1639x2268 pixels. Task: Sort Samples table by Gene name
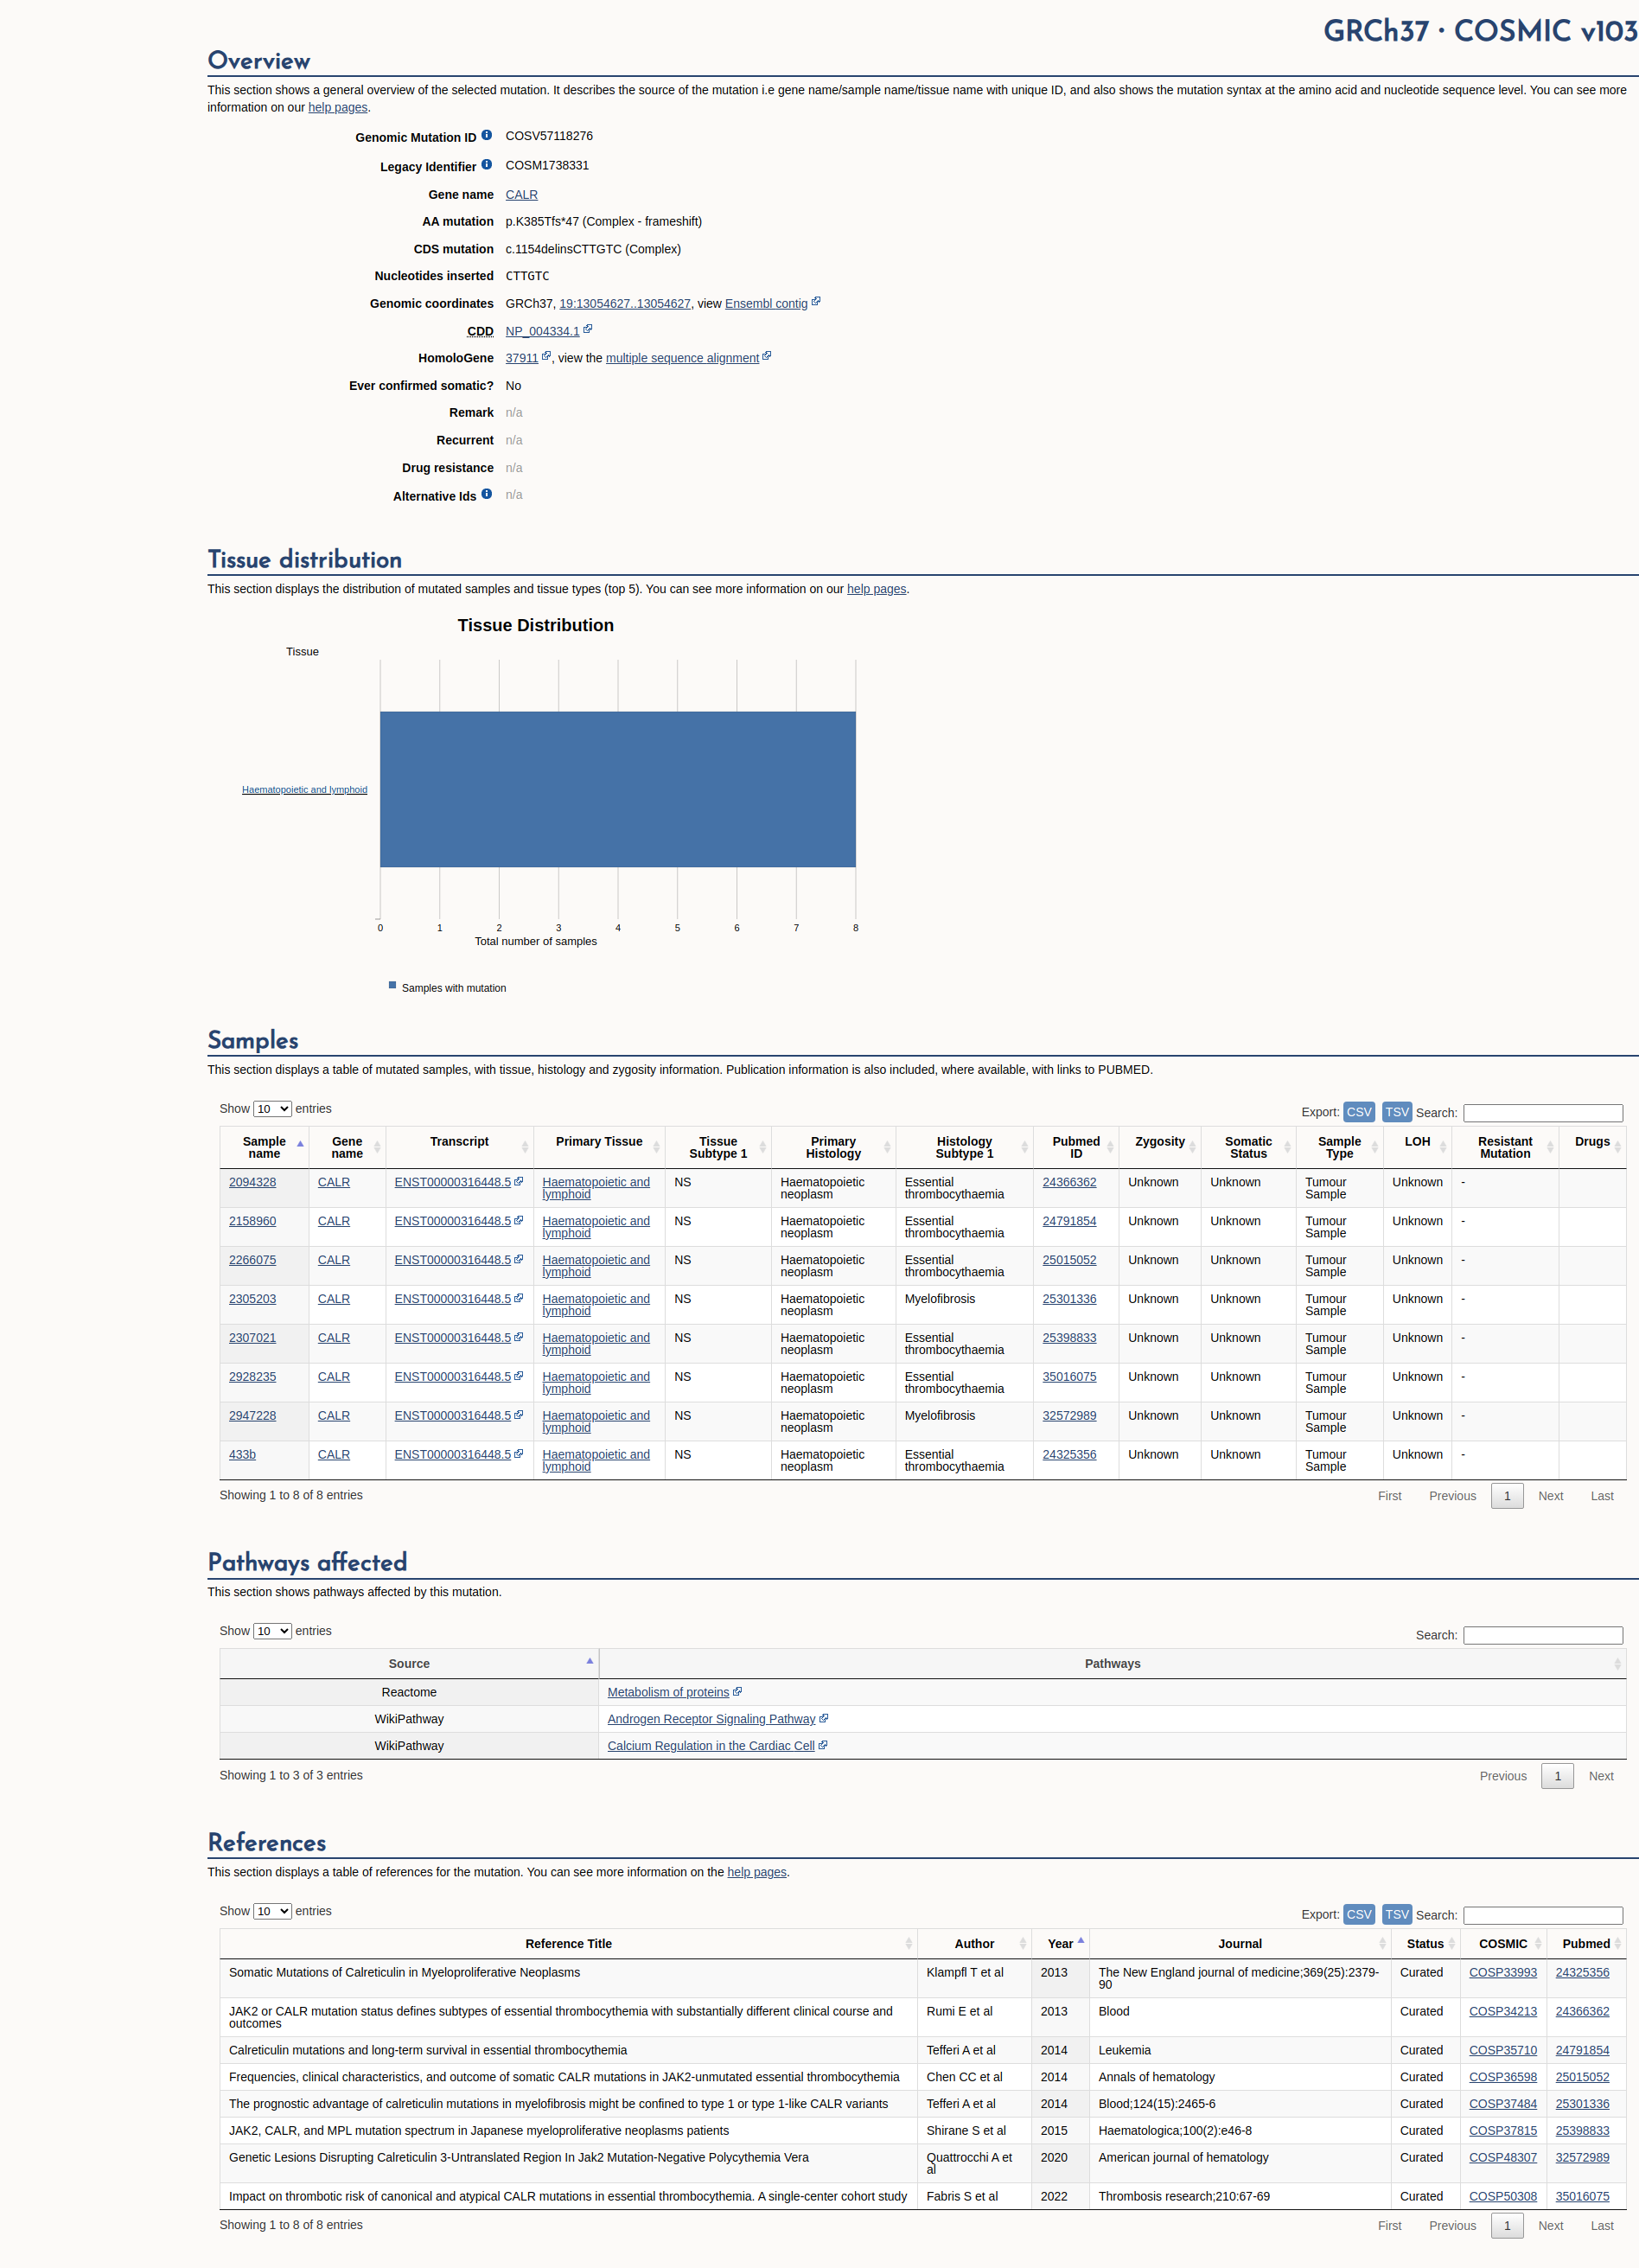tap(347, 1148)
